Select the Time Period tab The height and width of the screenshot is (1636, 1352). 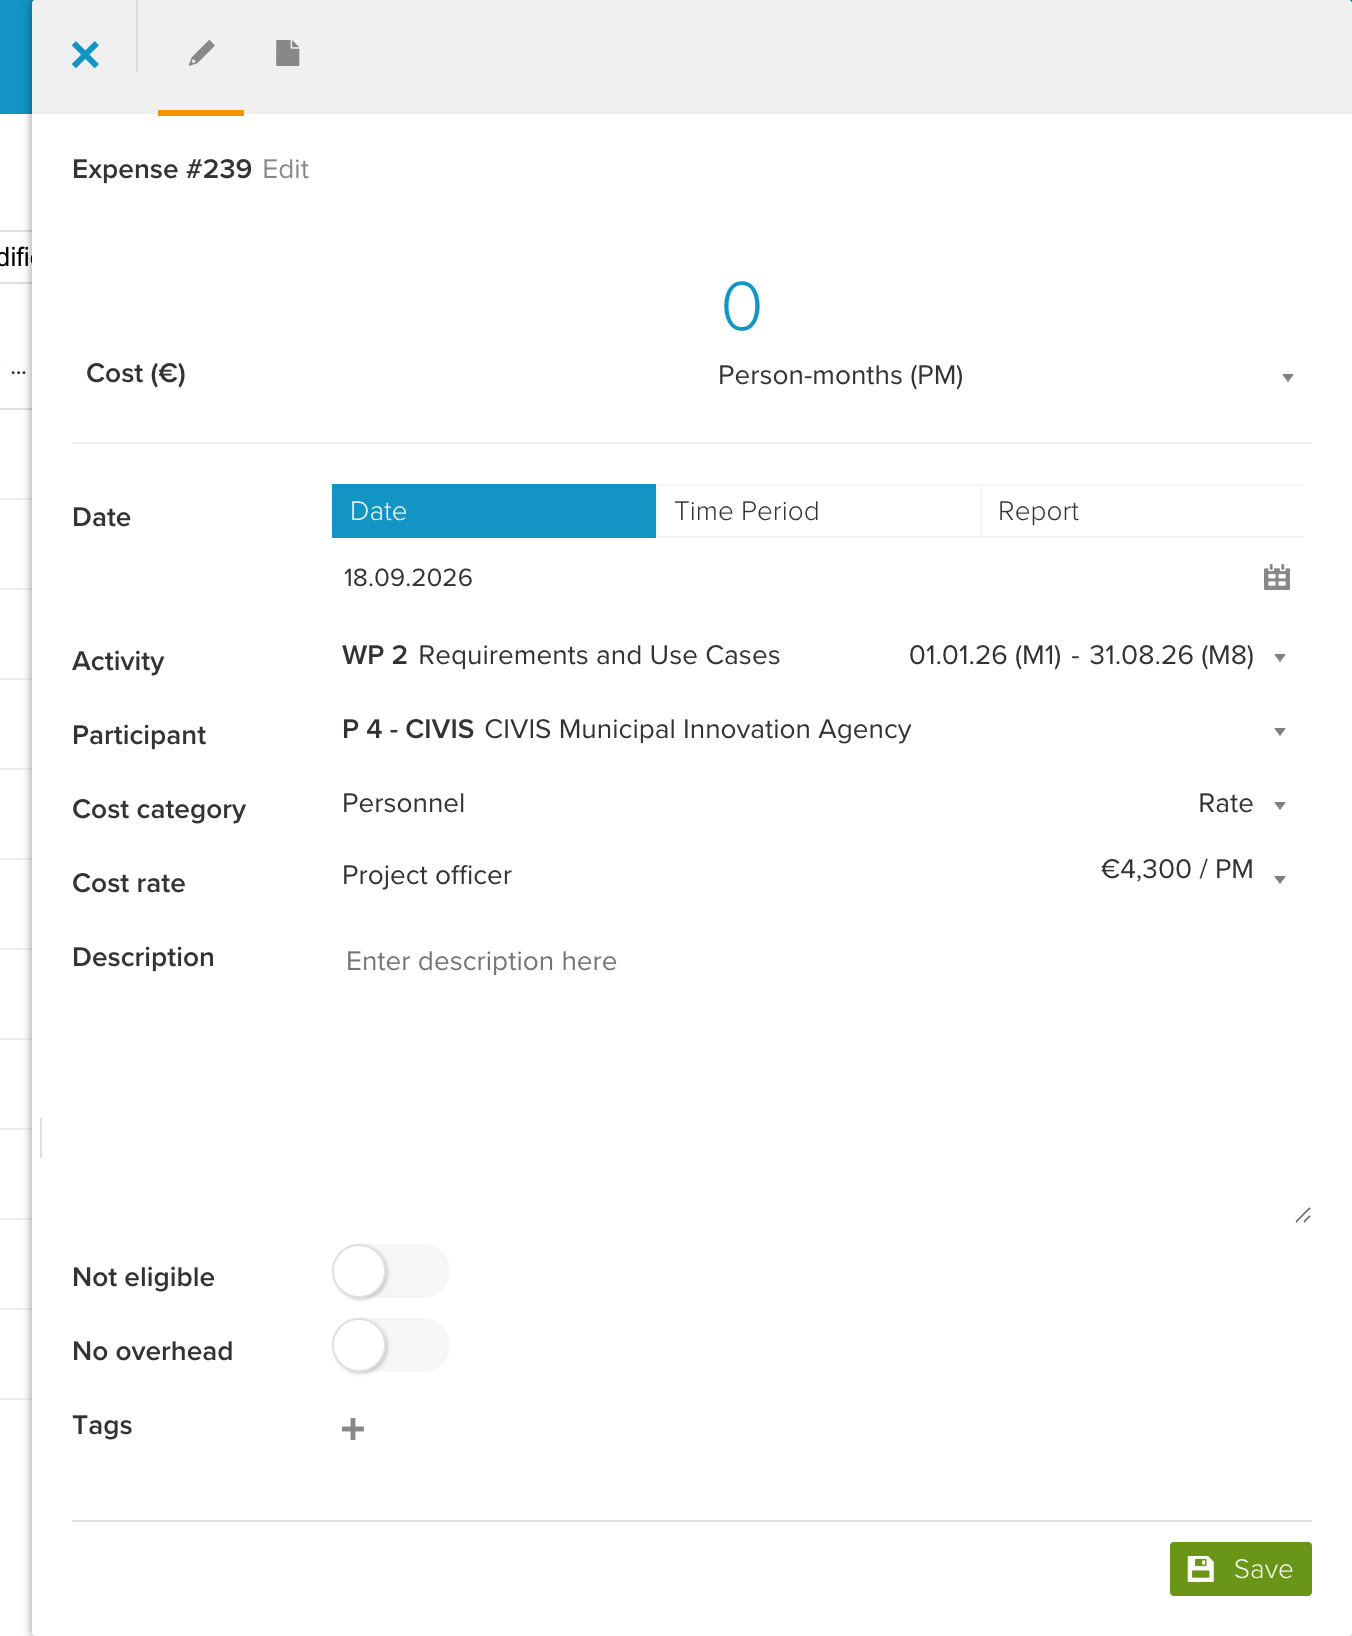pyautogui.click(x=818, y=511)
